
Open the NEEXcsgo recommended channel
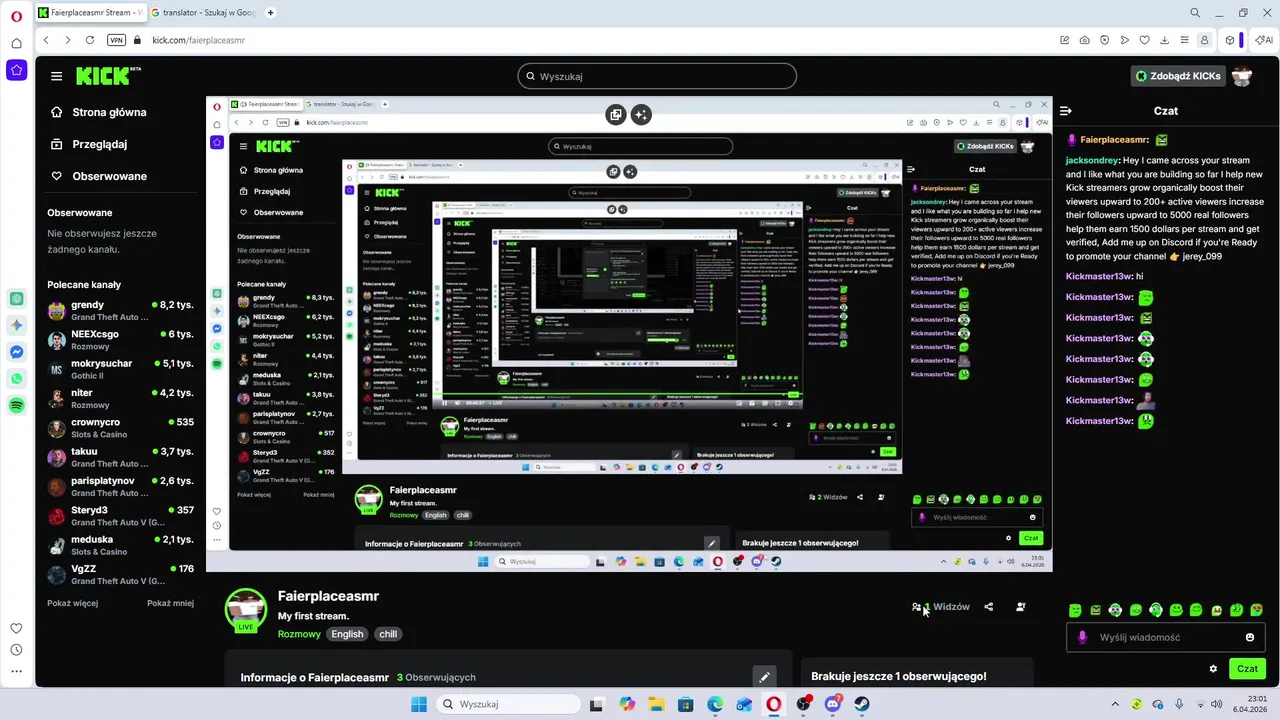[x=121, y=340]
